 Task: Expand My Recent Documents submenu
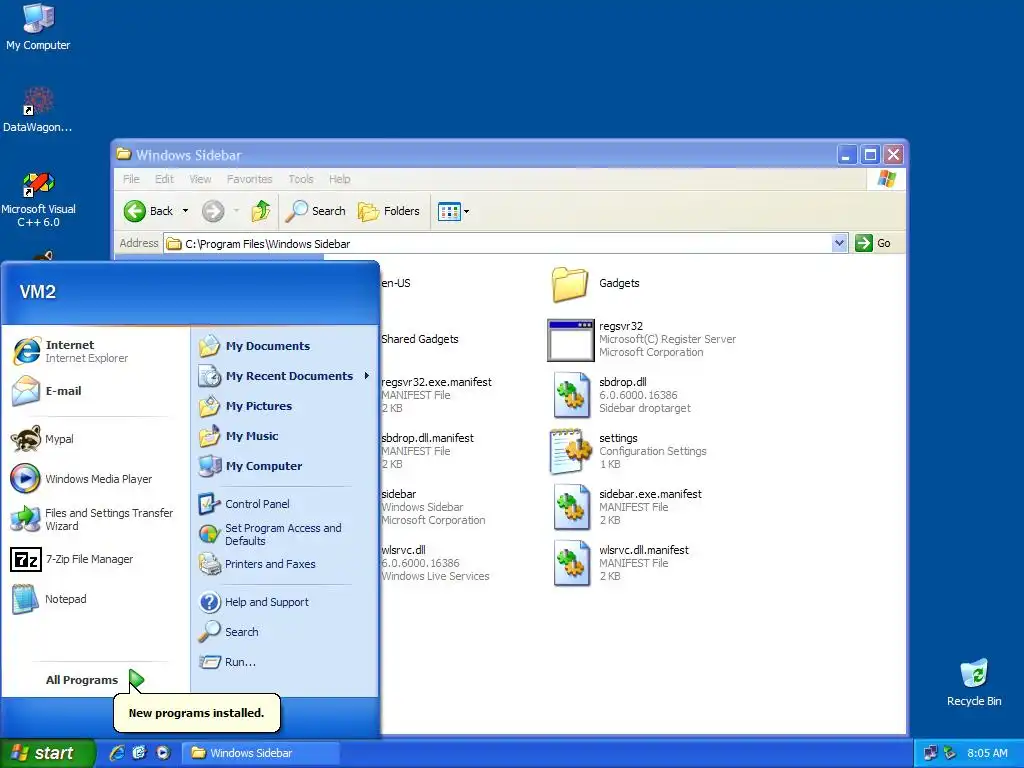284,376
